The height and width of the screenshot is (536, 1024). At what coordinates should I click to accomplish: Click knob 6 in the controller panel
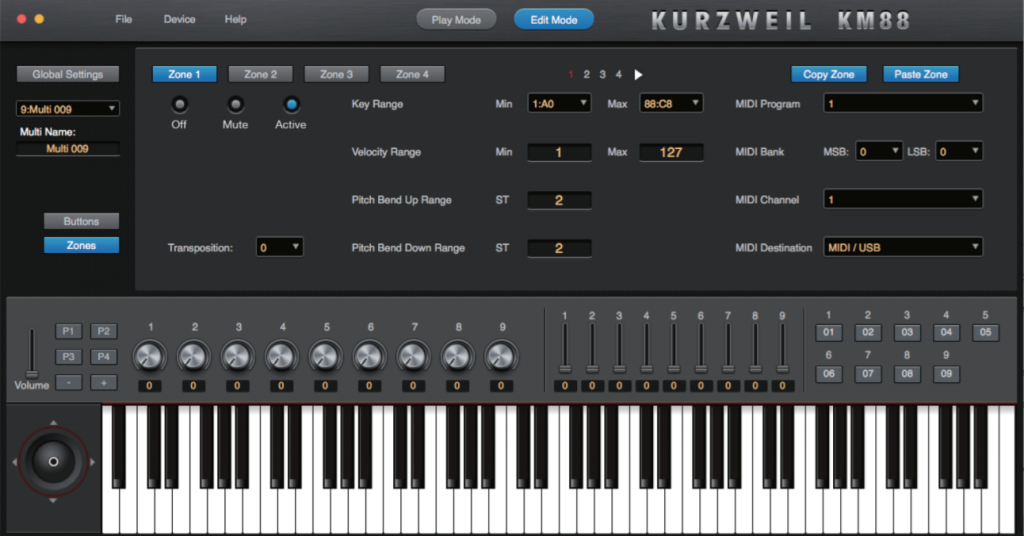[369, 356]
